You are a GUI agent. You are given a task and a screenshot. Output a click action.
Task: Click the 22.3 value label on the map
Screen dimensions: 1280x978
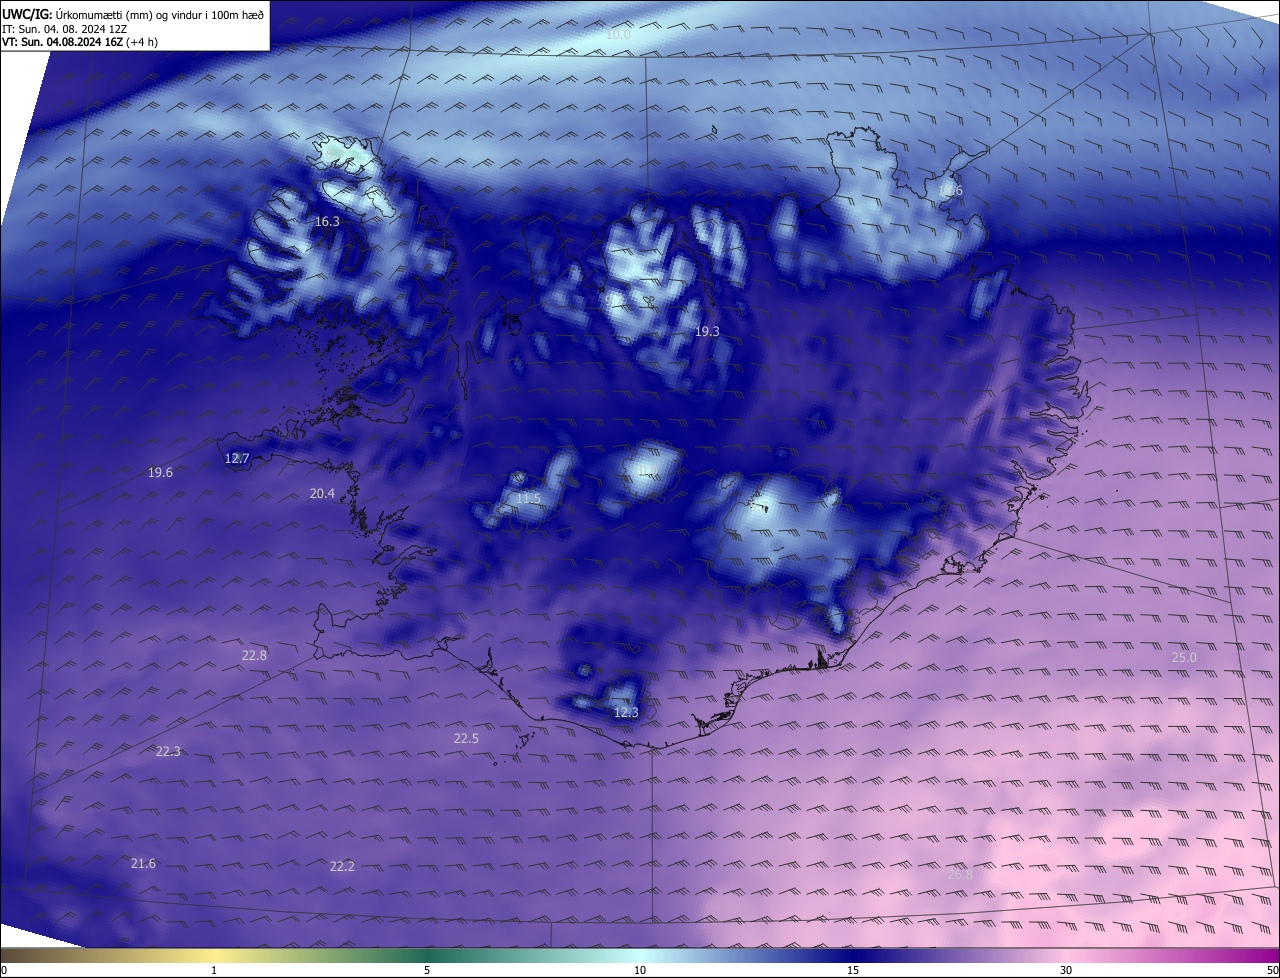pyautogui.click(x=168, y=751)
